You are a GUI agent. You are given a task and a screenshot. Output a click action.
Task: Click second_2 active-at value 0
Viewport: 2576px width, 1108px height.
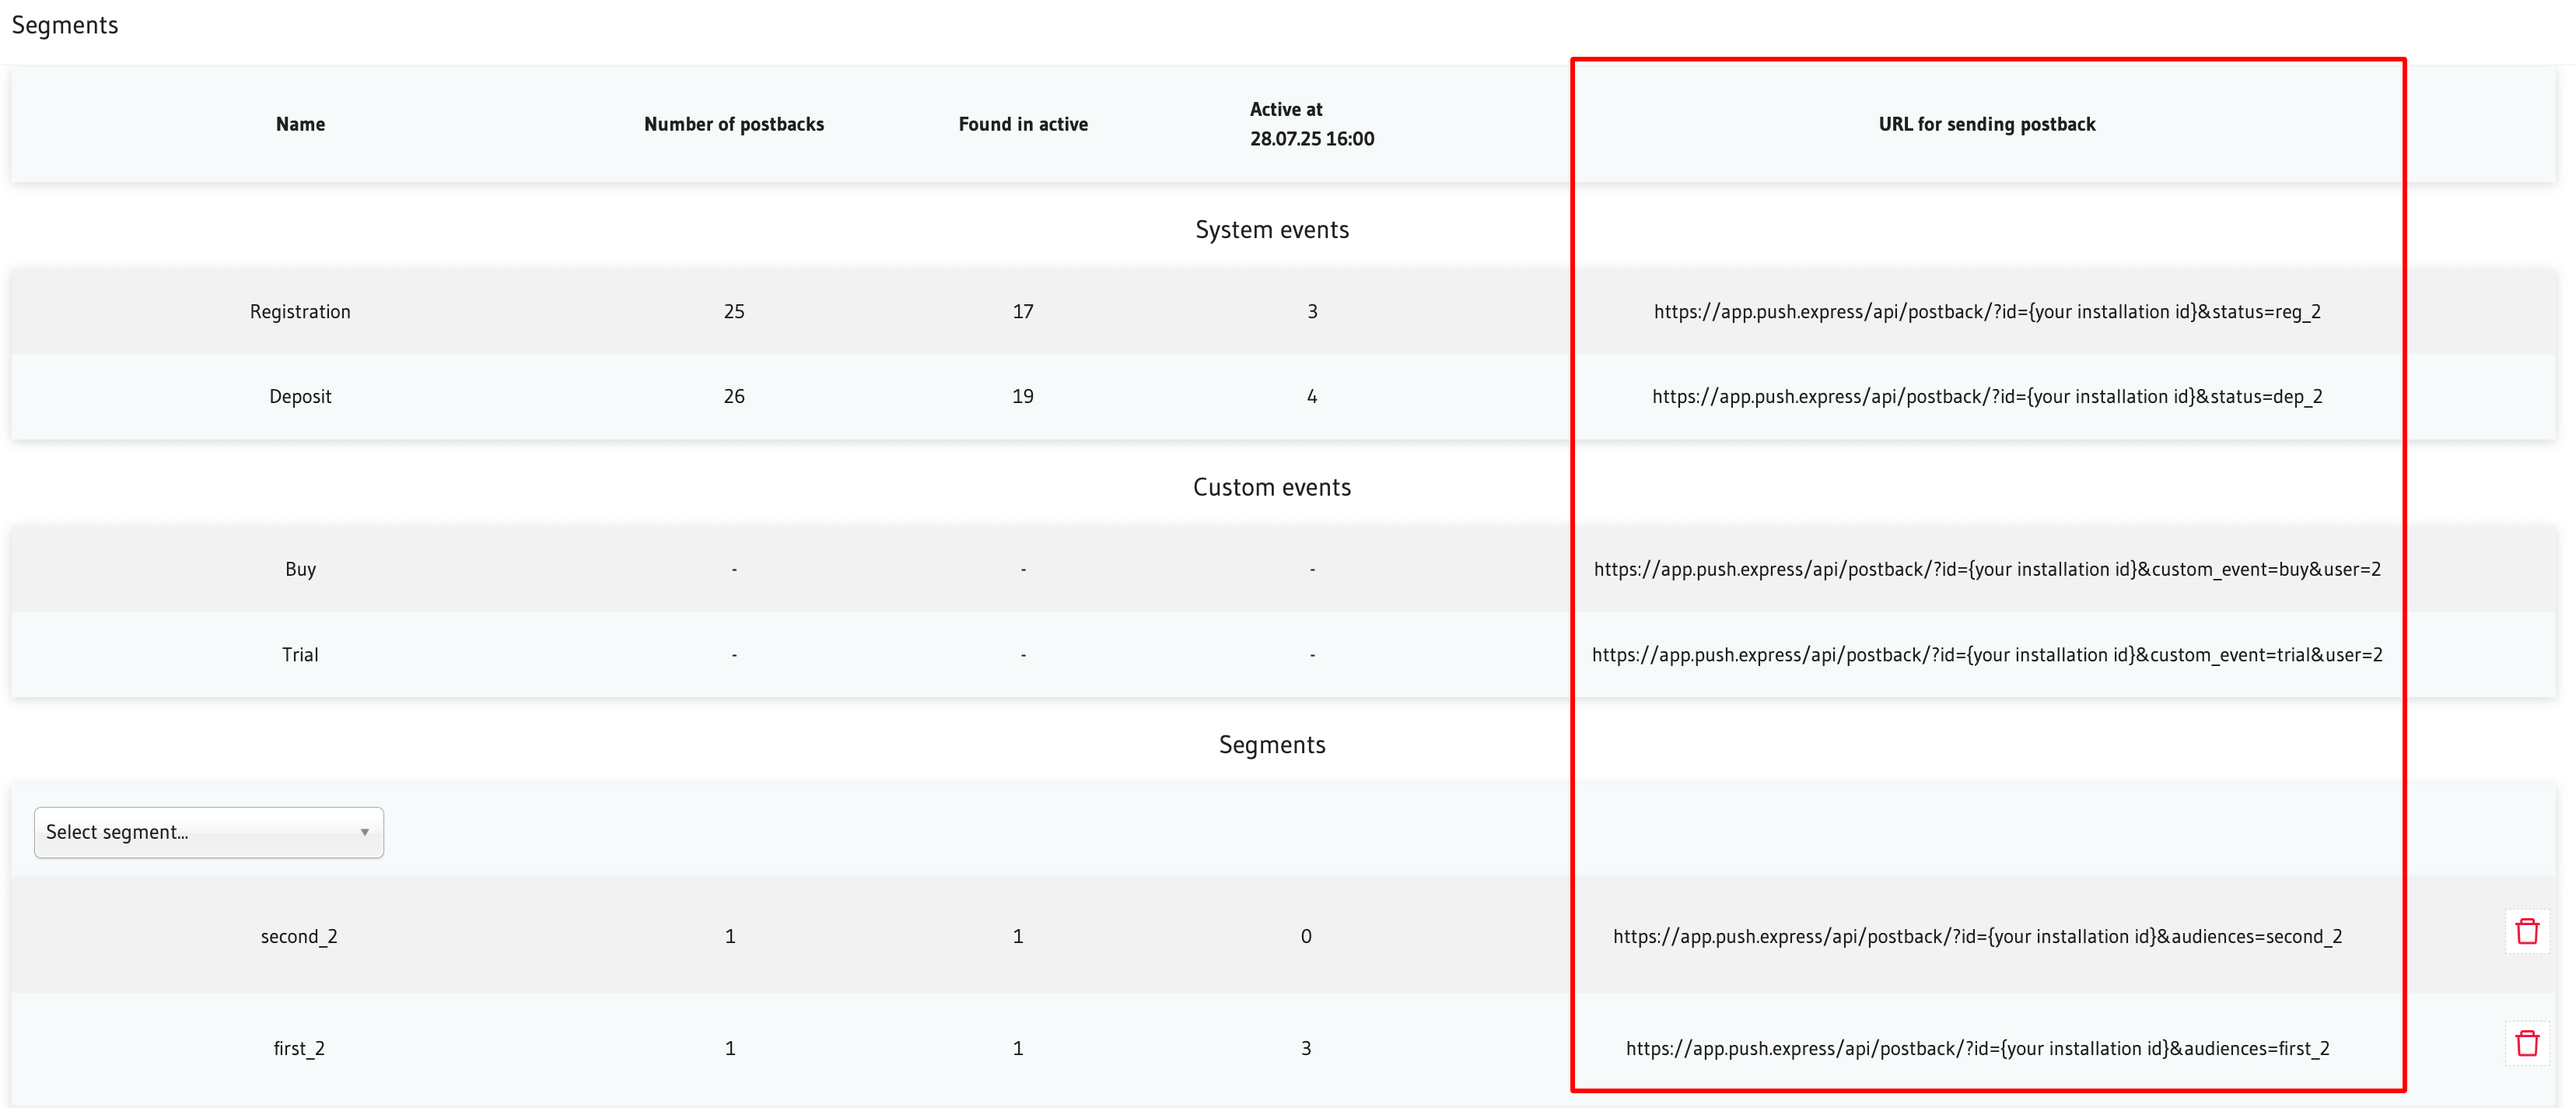[x=1306, y=936]
